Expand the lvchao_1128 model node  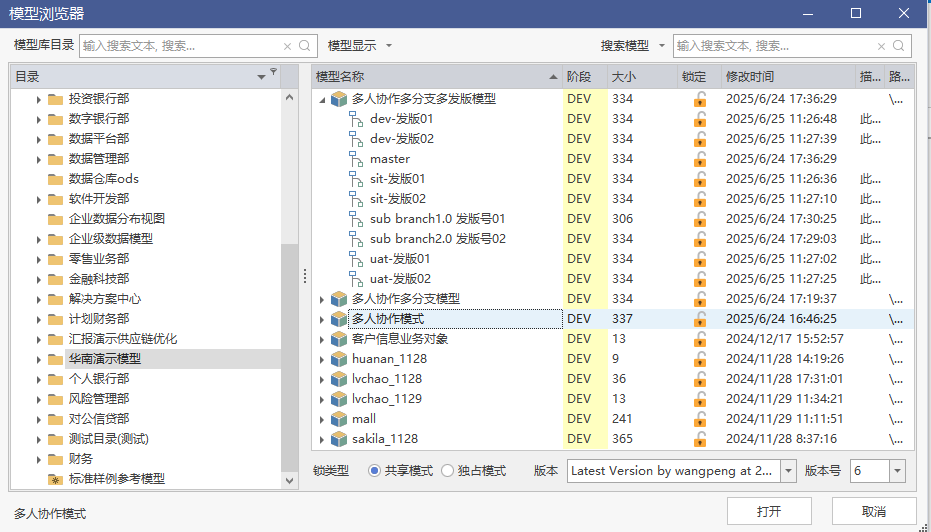click(x=322, y=379)
